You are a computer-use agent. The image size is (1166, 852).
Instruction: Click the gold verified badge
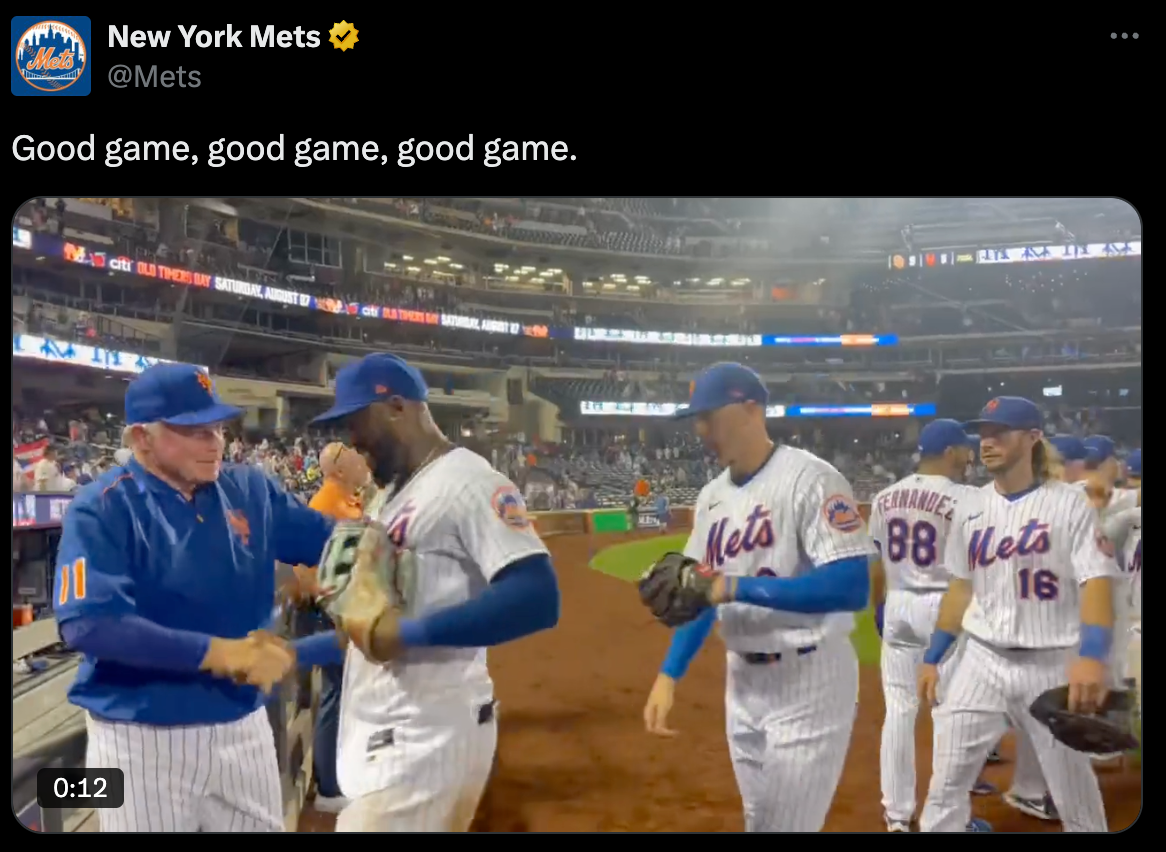tap(344, 36)
